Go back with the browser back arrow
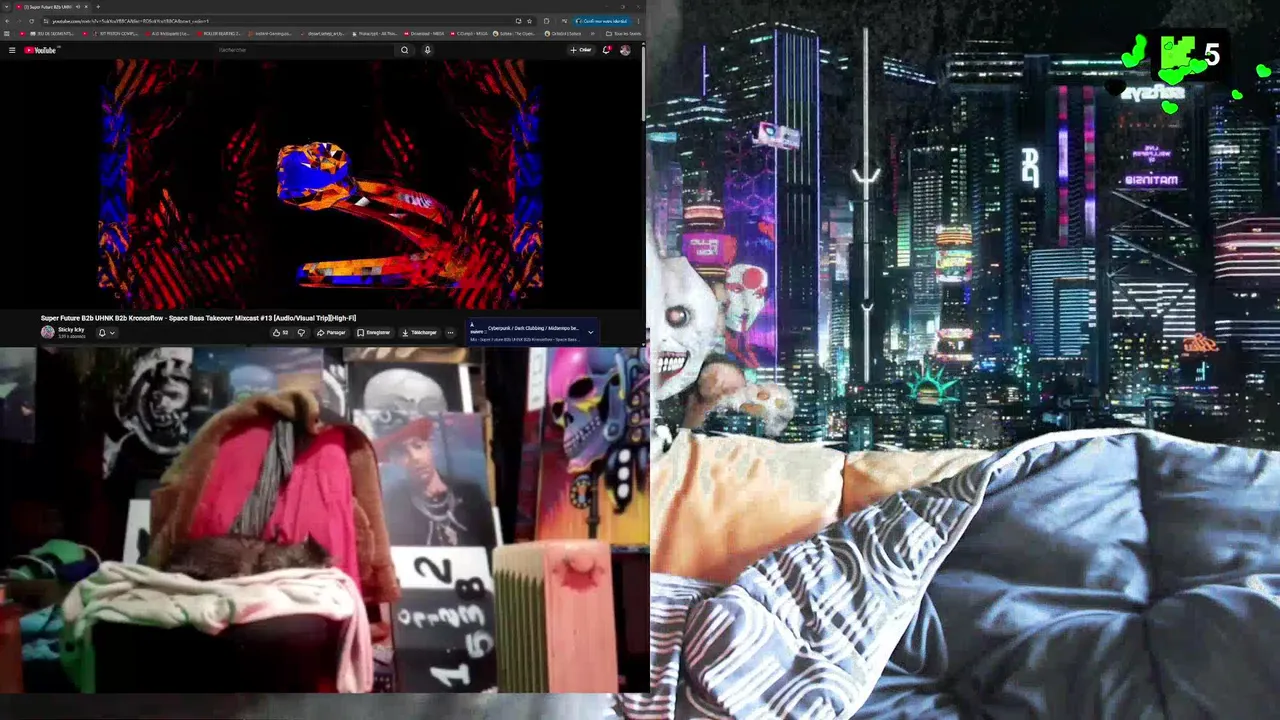This screenshot has width=1280, height=720. click(x=7, y=21)
